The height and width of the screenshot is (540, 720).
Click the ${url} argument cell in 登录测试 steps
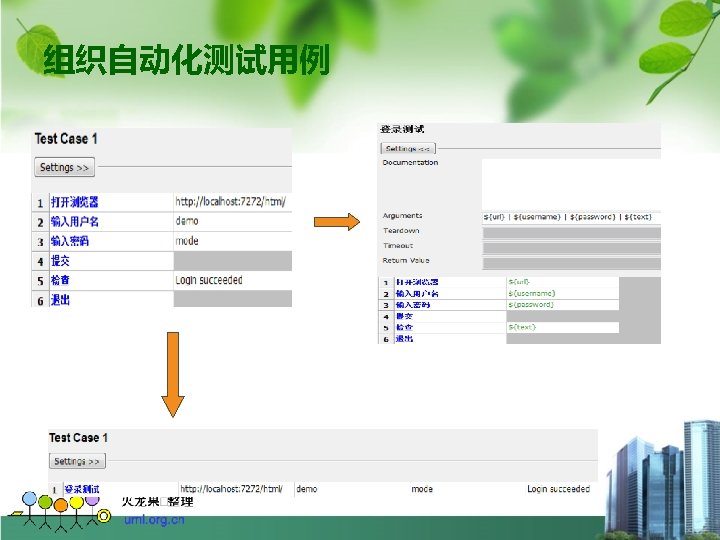point(562,282)
